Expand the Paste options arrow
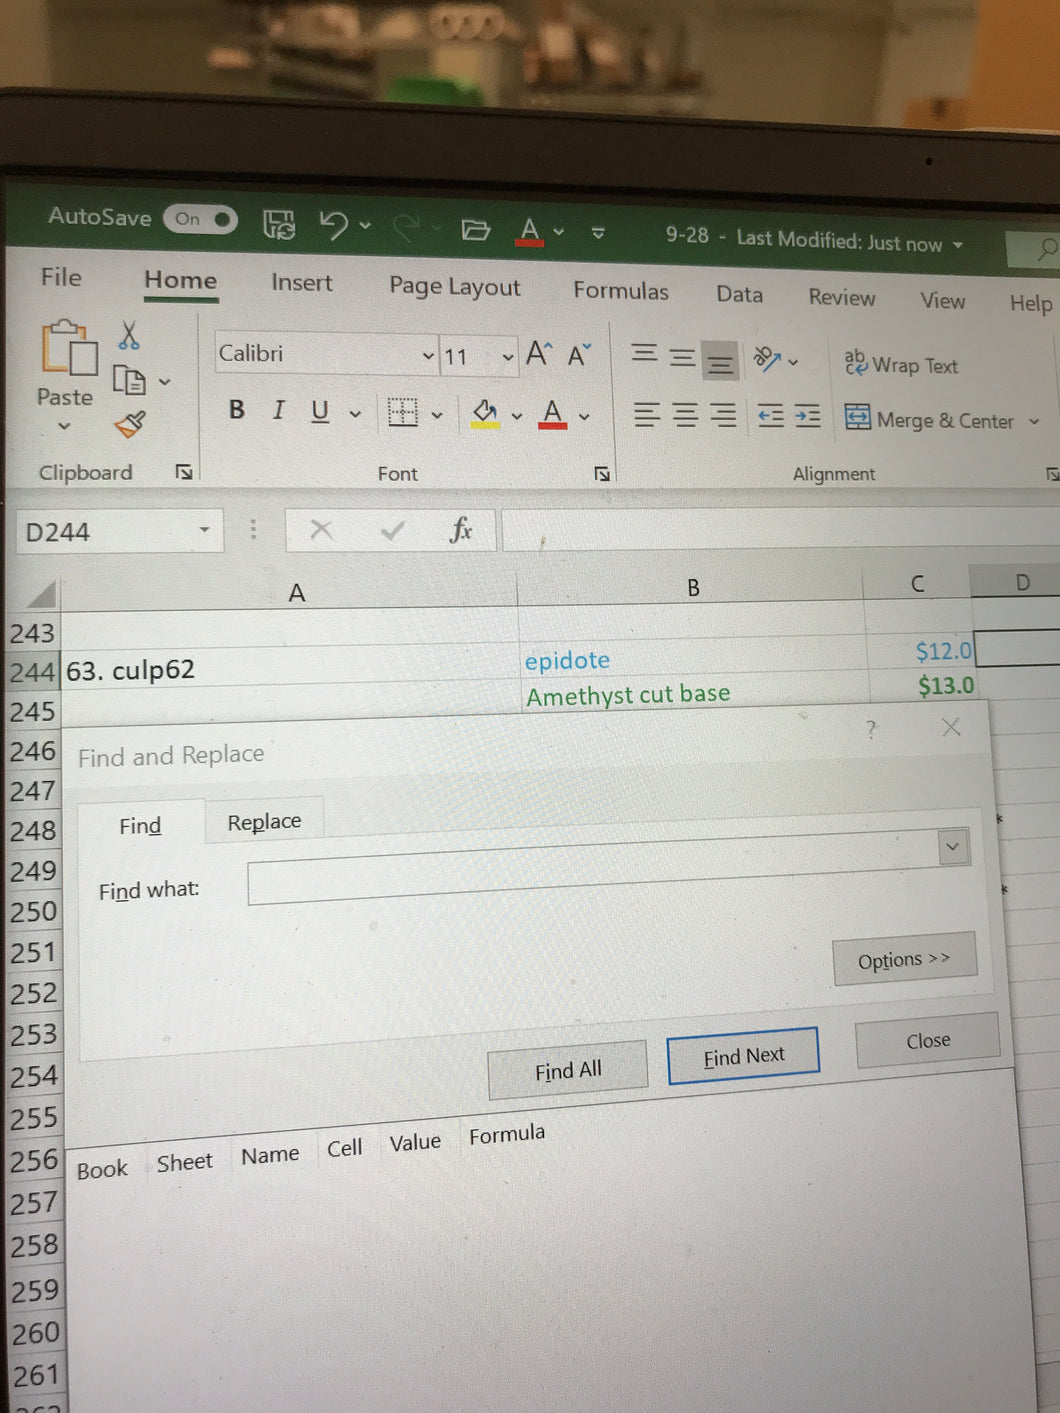Screen dimensions: 1060x1413 click(64, 426)
